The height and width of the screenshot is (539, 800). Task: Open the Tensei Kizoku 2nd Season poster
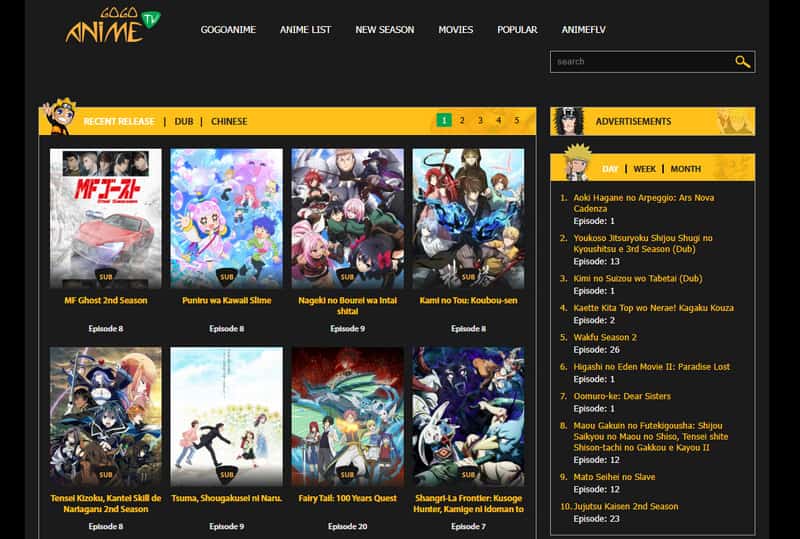[106, 416]
